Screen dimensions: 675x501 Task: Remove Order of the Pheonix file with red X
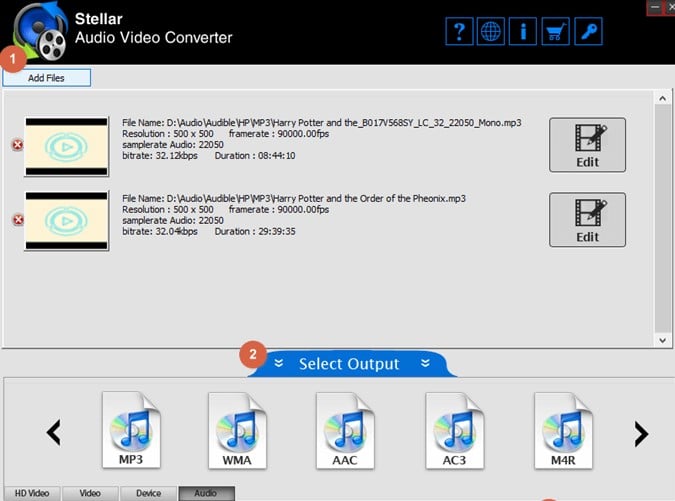coord(18,220)
